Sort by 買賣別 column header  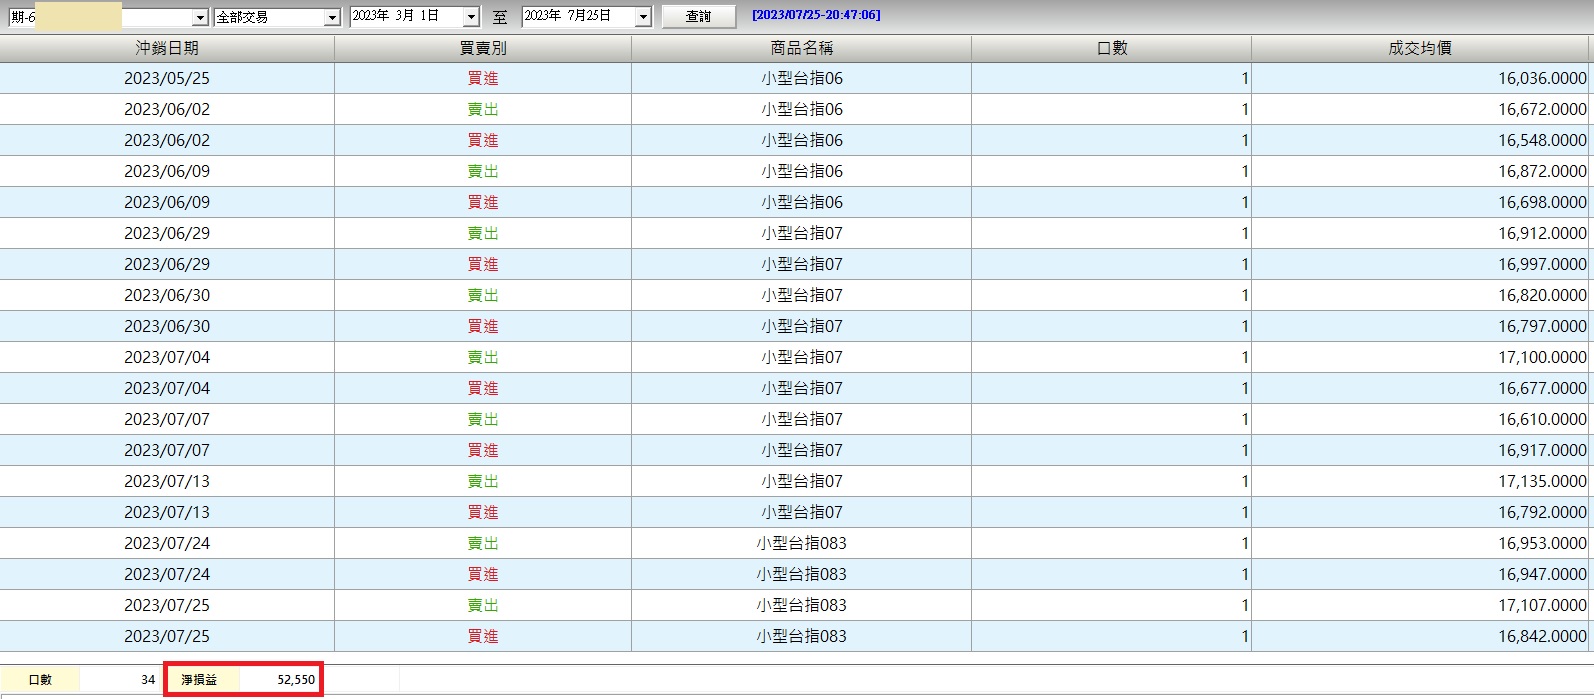pyautogui.click(x=483, y=48)
